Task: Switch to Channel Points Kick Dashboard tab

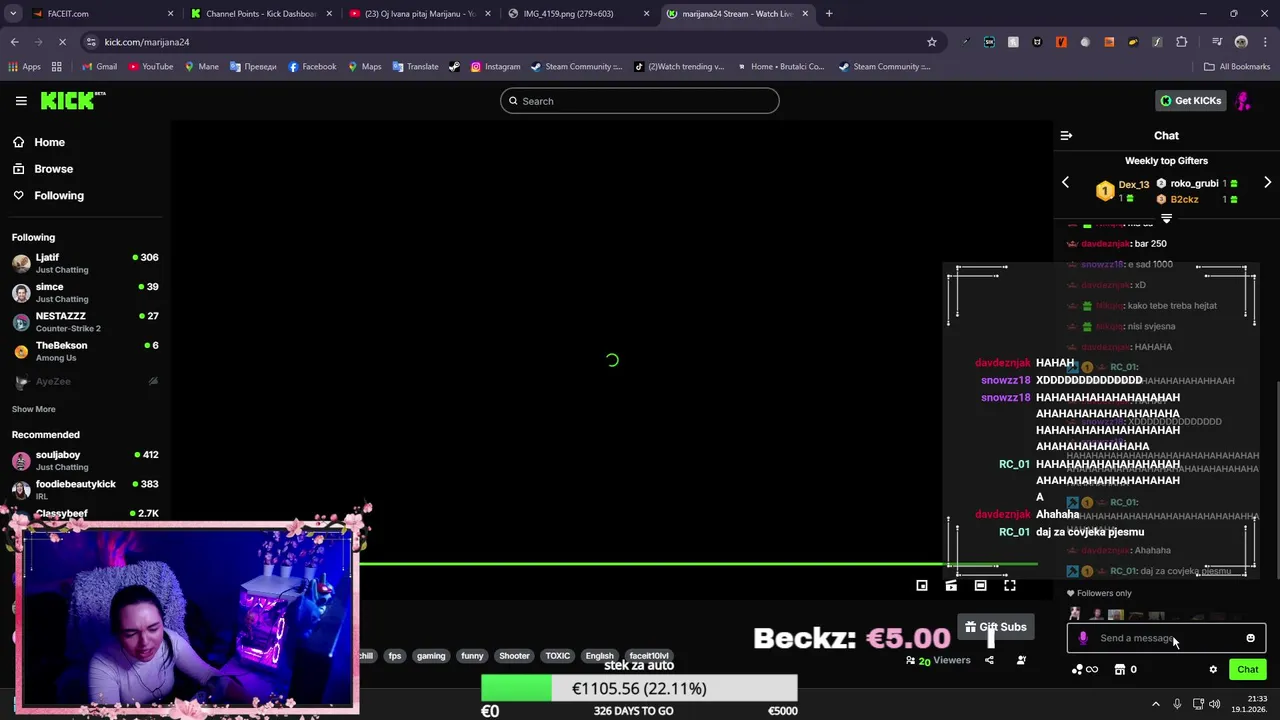Action: coord(260,14)
